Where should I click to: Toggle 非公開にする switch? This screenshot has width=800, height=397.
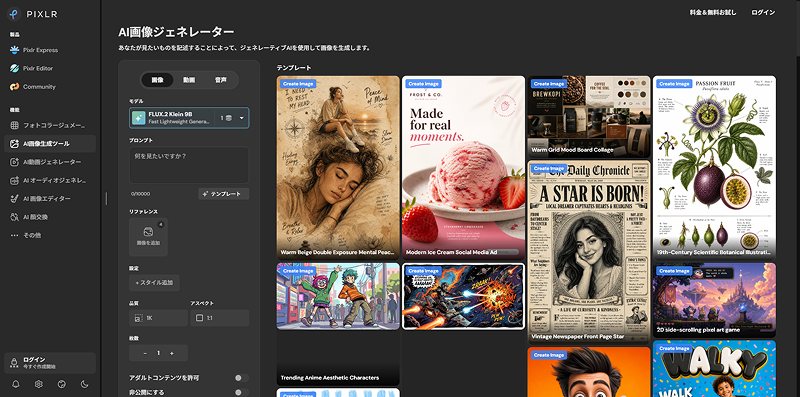(241, 392)
